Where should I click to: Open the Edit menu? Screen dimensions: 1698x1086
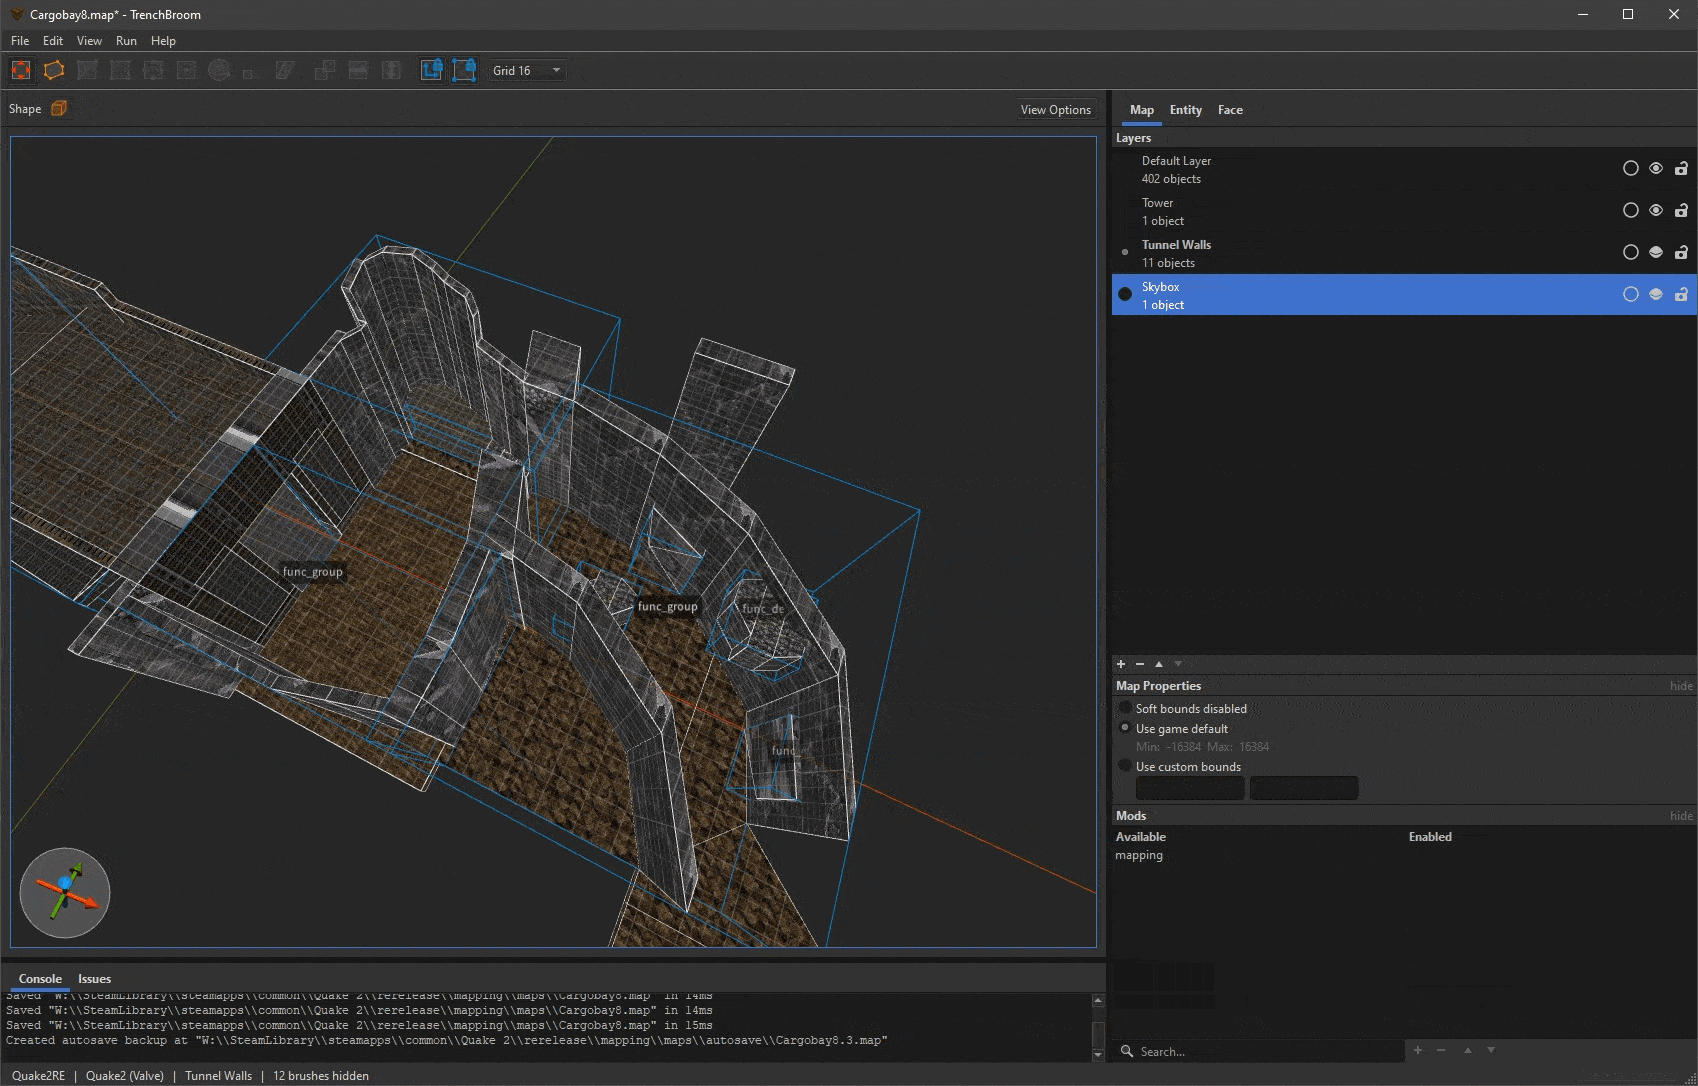53,41
